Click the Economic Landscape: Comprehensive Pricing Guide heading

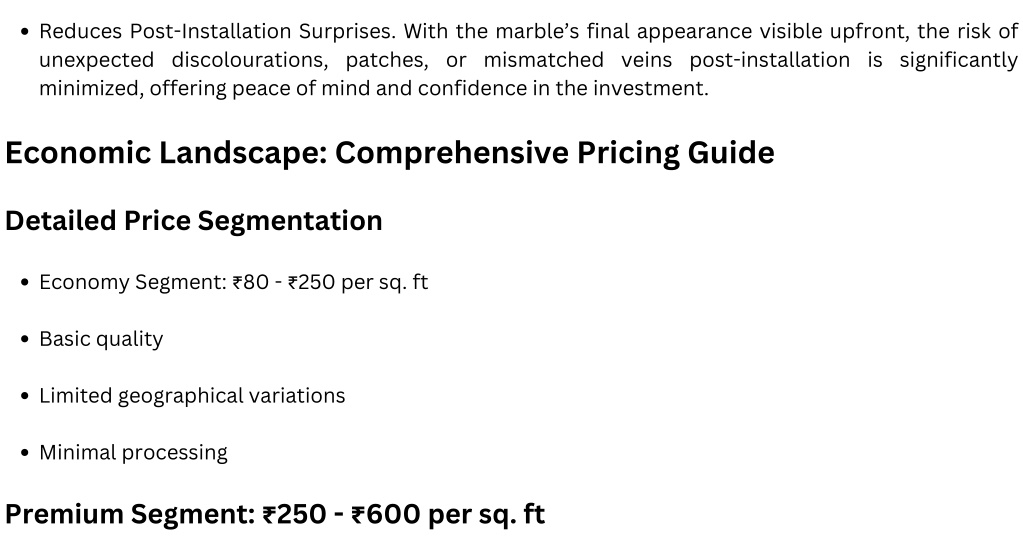tap(389, 153)
